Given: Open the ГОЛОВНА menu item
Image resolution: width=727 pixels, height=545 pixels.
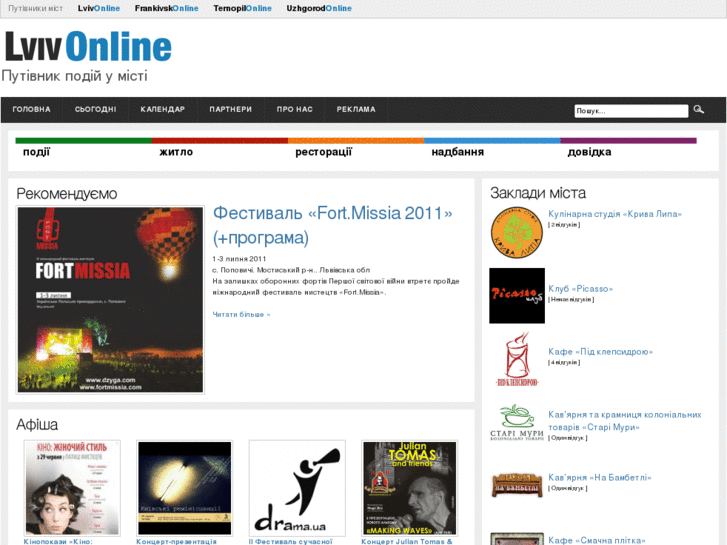Looking at the screenshot, I should click(x=32, y=109).
